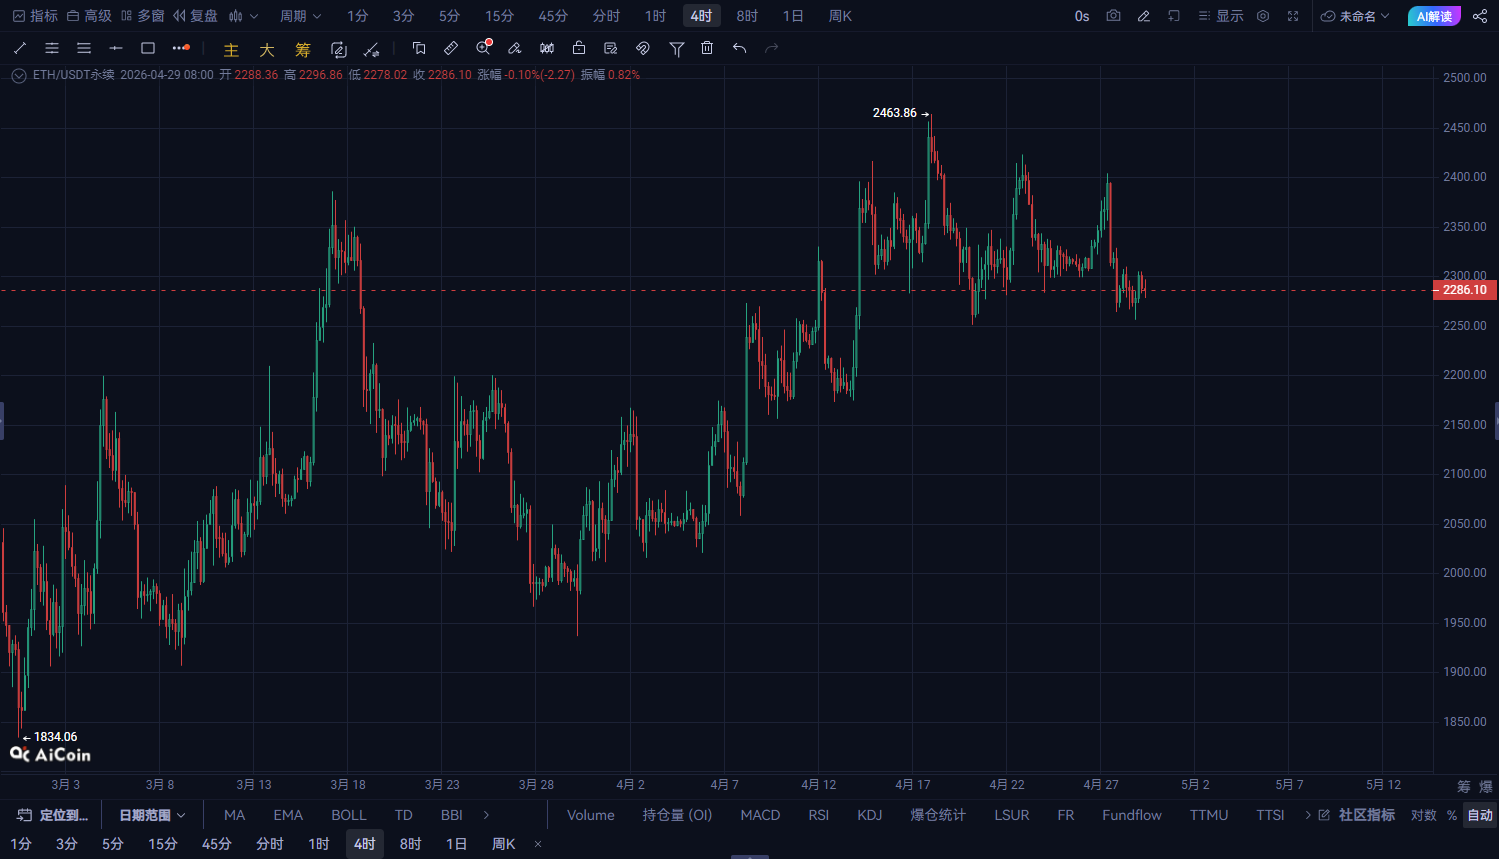The width and height of the screenshot is (1499, 859).
Task: Click the AI解读 button
Action: [1434, 16]
